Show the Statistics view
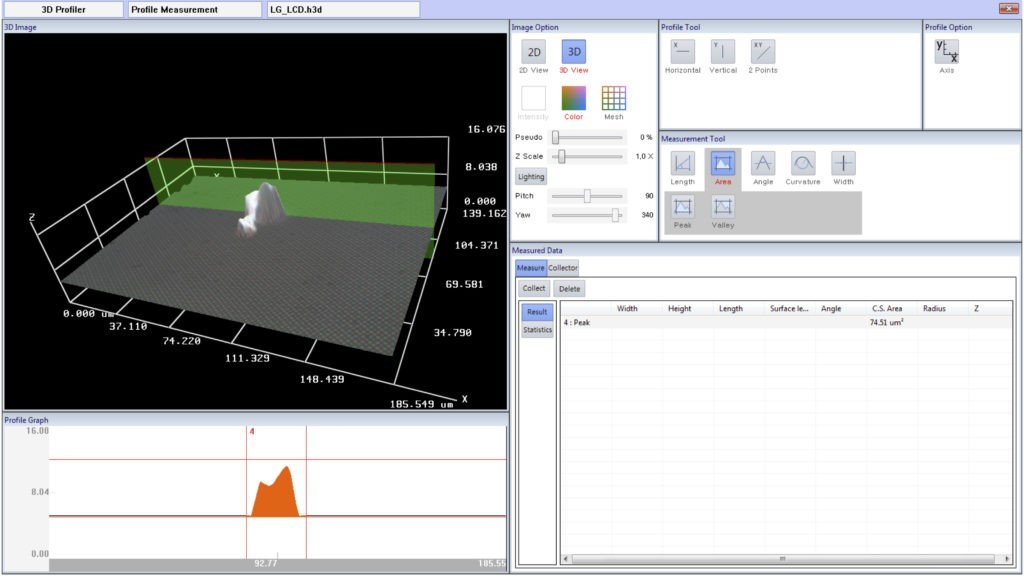 tap(537, 330)
